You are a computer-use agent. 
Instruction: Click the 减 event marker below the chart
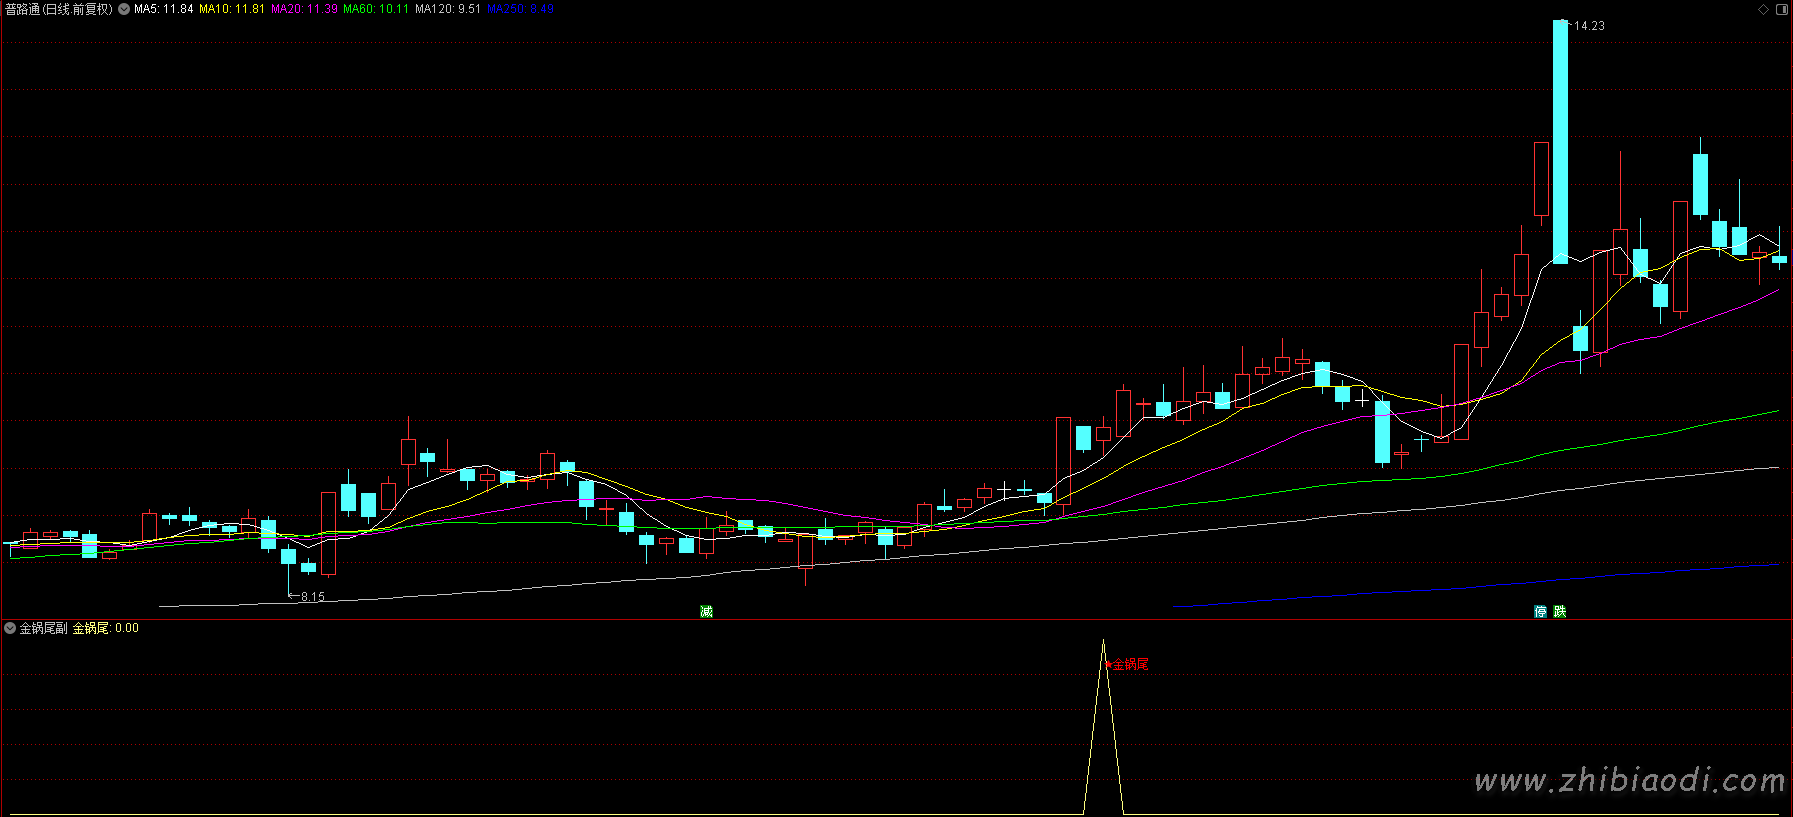tap(706, 611)
